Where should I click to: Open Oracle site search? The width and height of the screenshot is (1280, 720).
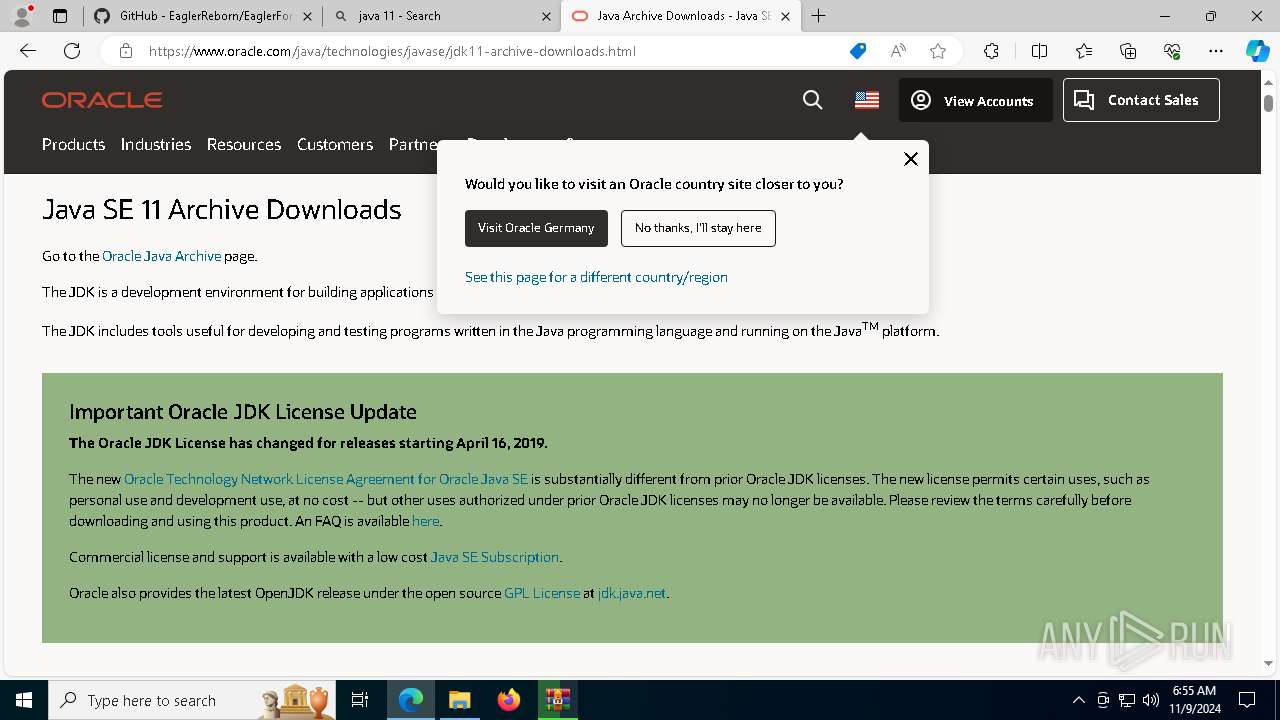(x=813, y=100)
